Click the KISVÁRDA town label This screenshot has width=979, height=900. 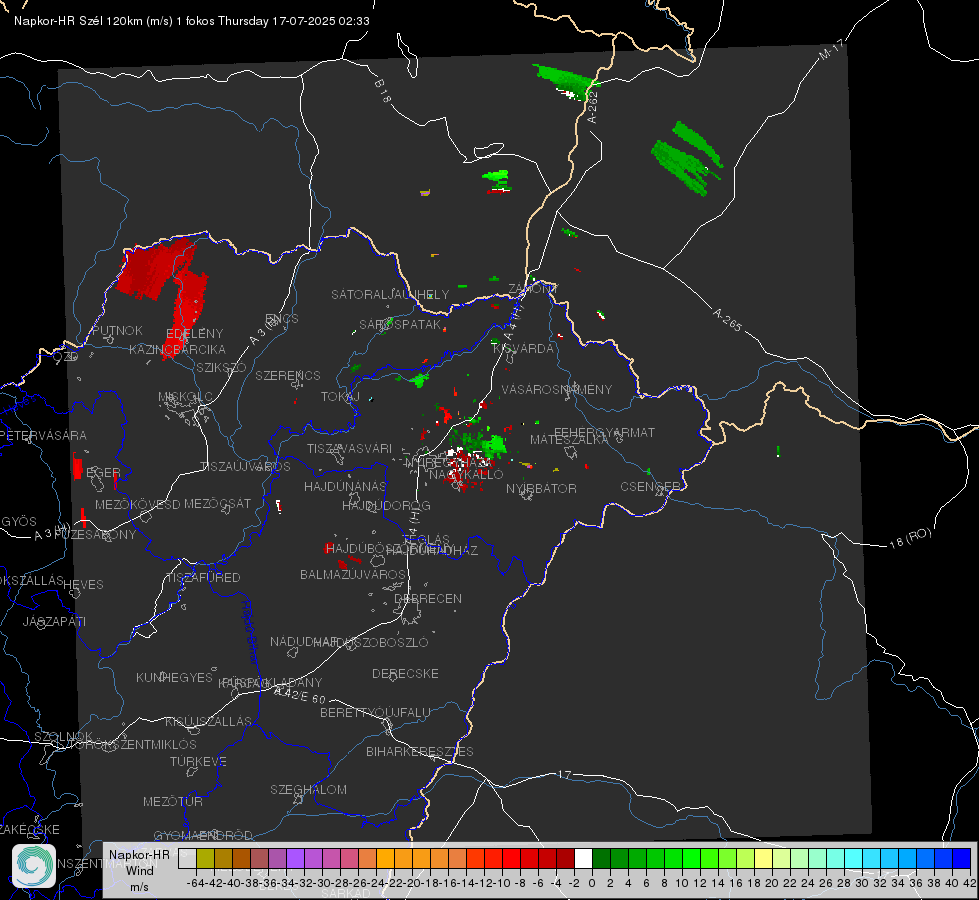click(524, 349)
